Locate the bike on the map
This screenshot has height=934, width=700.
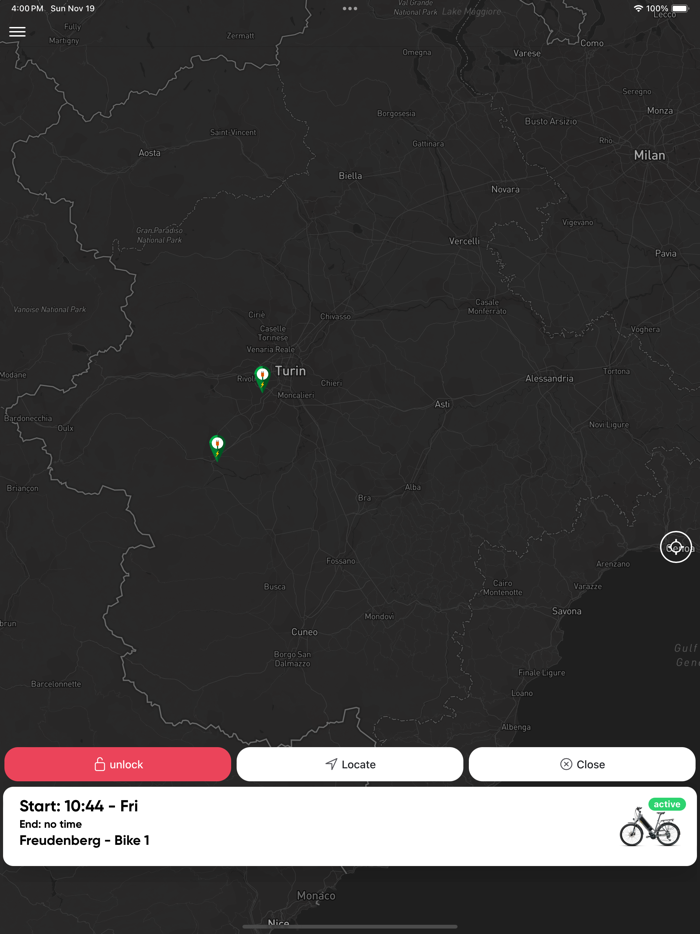pos(350,764)
